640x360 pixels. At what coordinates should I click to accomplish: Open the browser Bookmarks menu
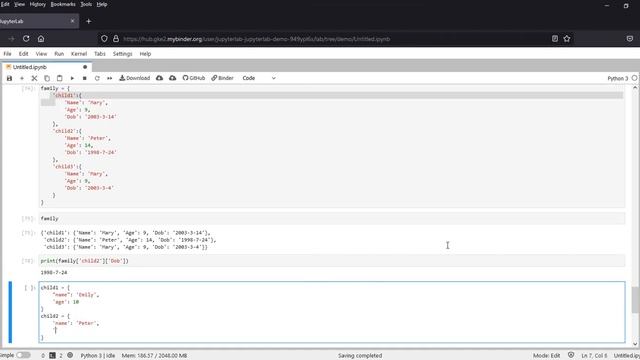click(63, 4)
